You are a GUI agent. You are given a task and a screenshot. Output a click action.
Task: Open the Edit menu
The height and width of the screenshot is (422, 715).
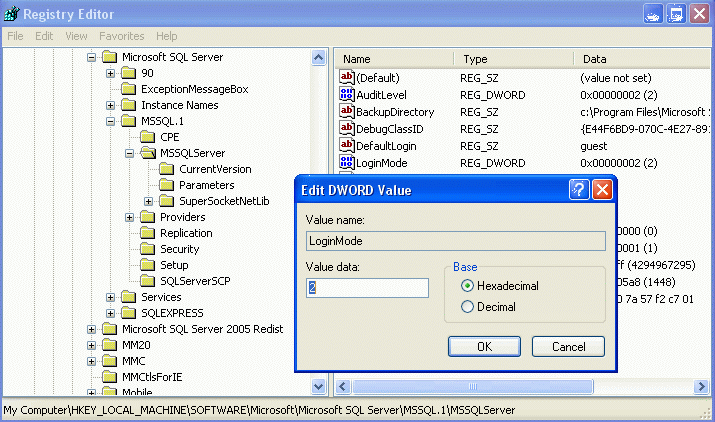coord(44,36)
